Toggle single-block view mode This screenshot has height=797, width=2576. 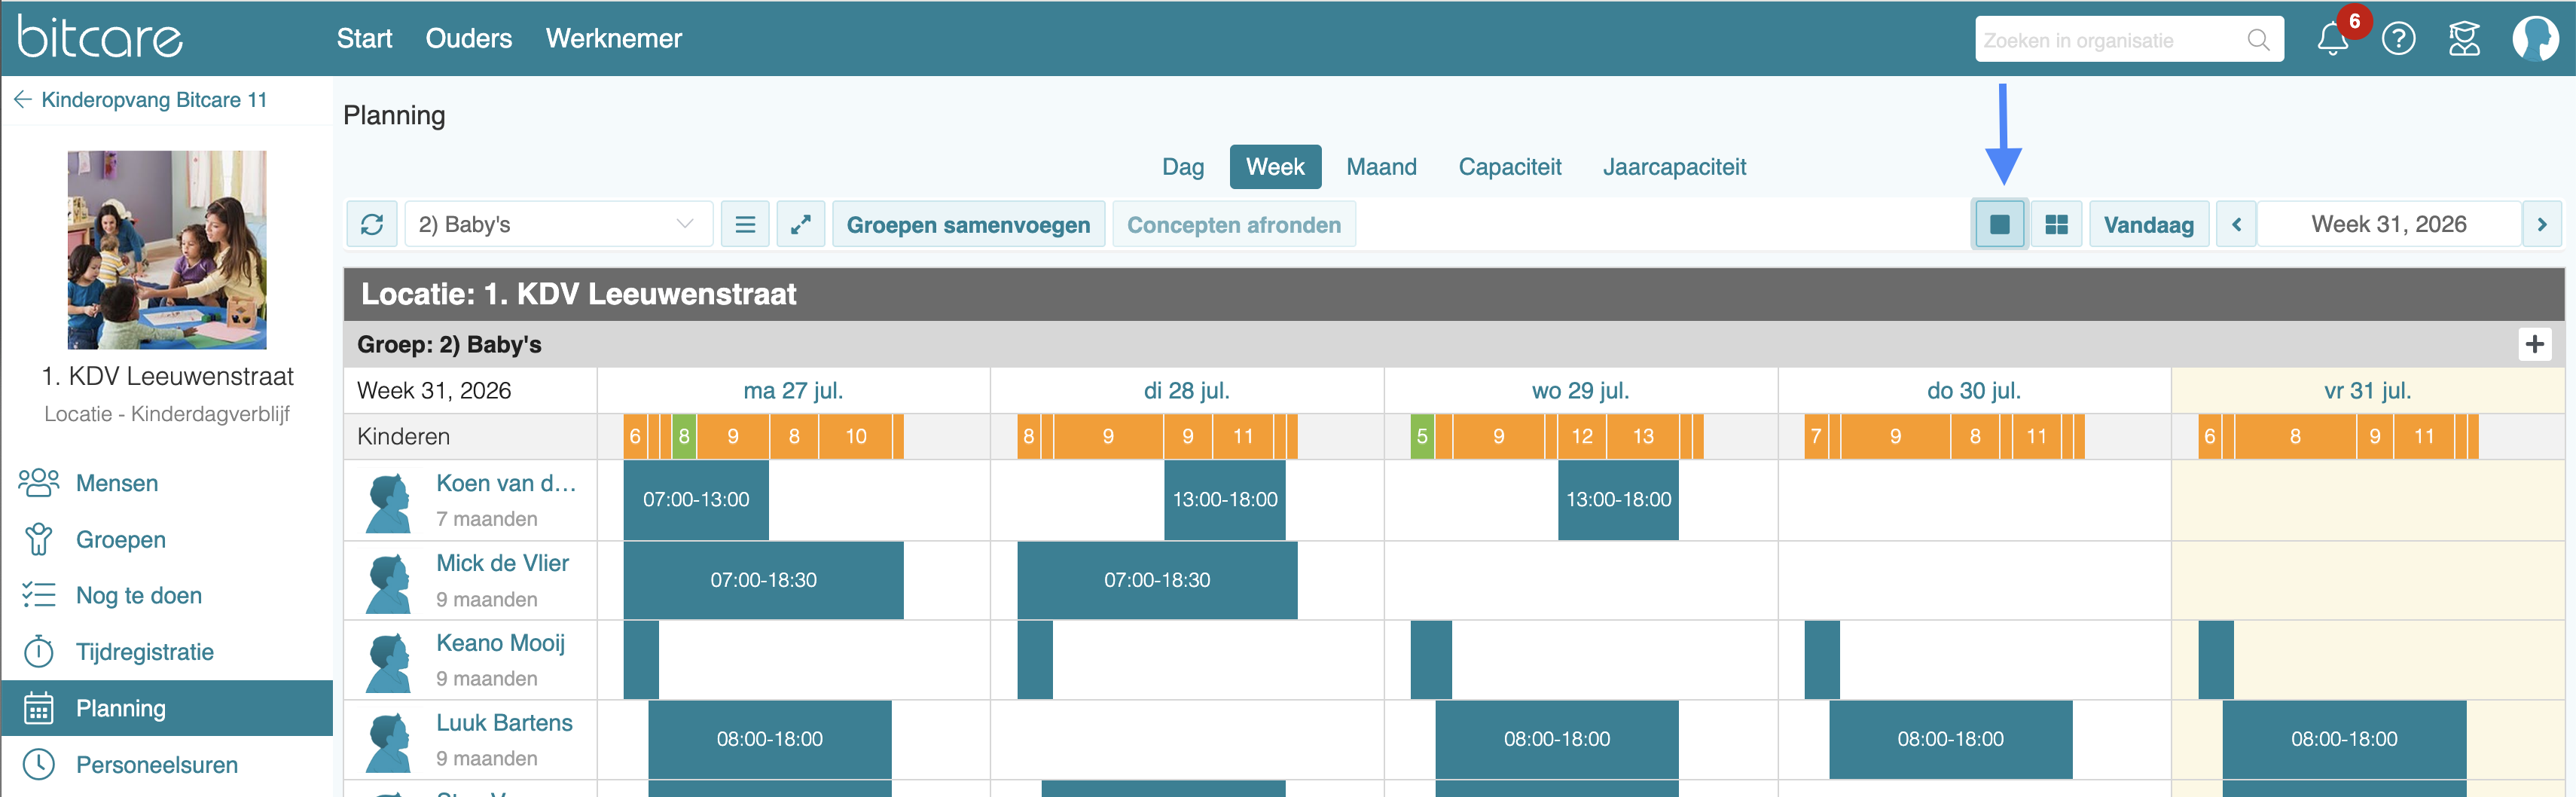2000,224
